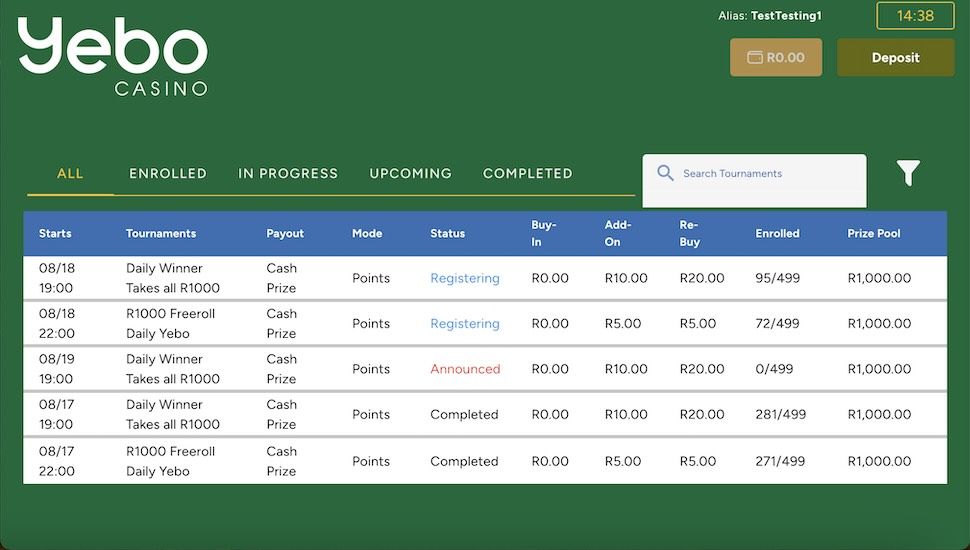
Task: Click the 08/18 19:00 start time
Action: [x=56, y=278]
